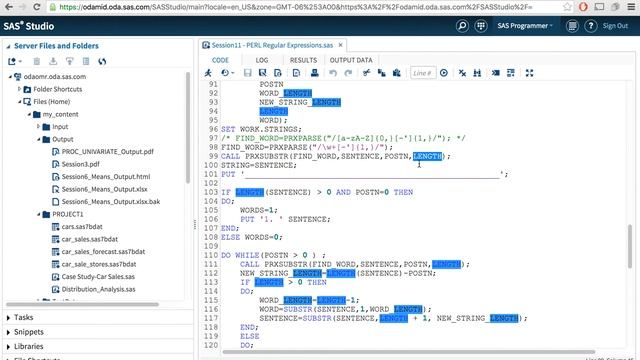The height and width of the screenshot is (360, 640).
Task: Click the Save program icon
Action: [247, 73]
